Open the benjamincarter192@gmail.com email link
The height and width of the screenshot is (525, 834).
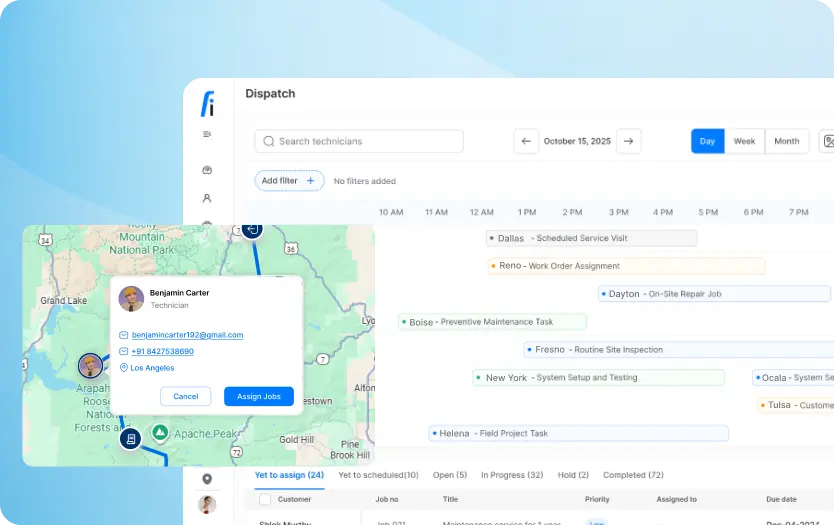pos(187,335)
